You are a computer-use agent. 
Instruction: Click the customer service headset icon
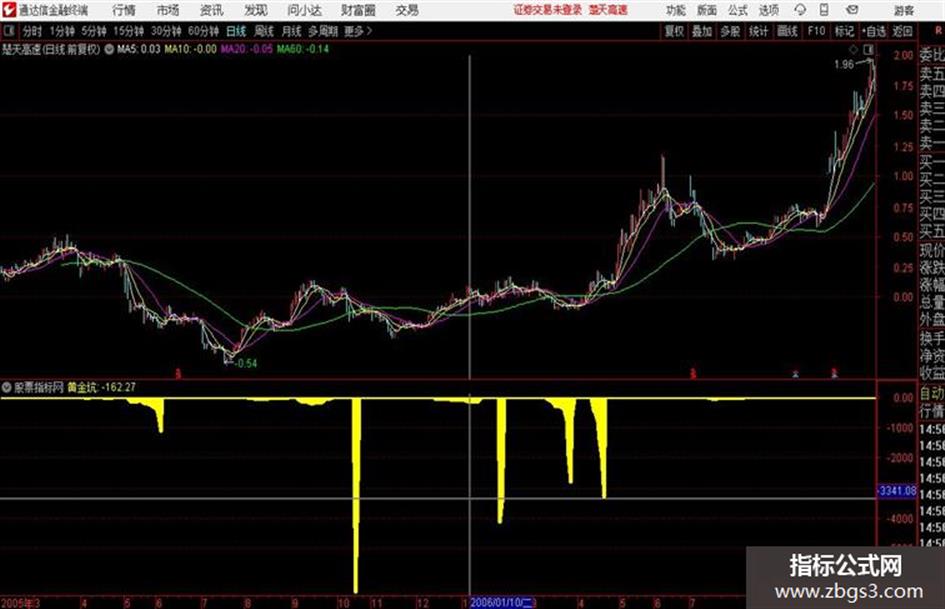(x=800, y=10)
